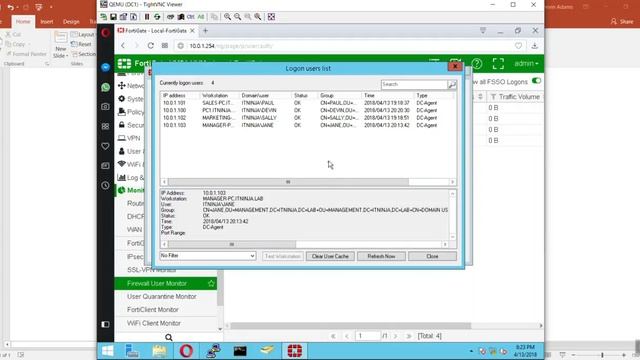Click the IP address column header
640x360 pixels.
point(180,96)
